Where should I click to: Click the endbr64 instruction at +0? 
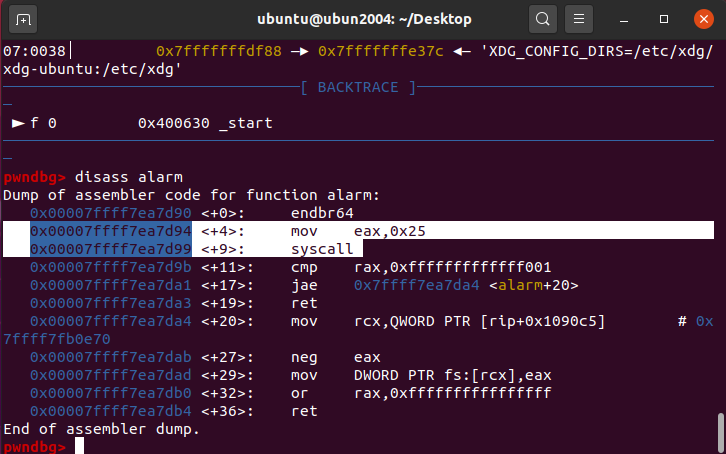point(322,213)
